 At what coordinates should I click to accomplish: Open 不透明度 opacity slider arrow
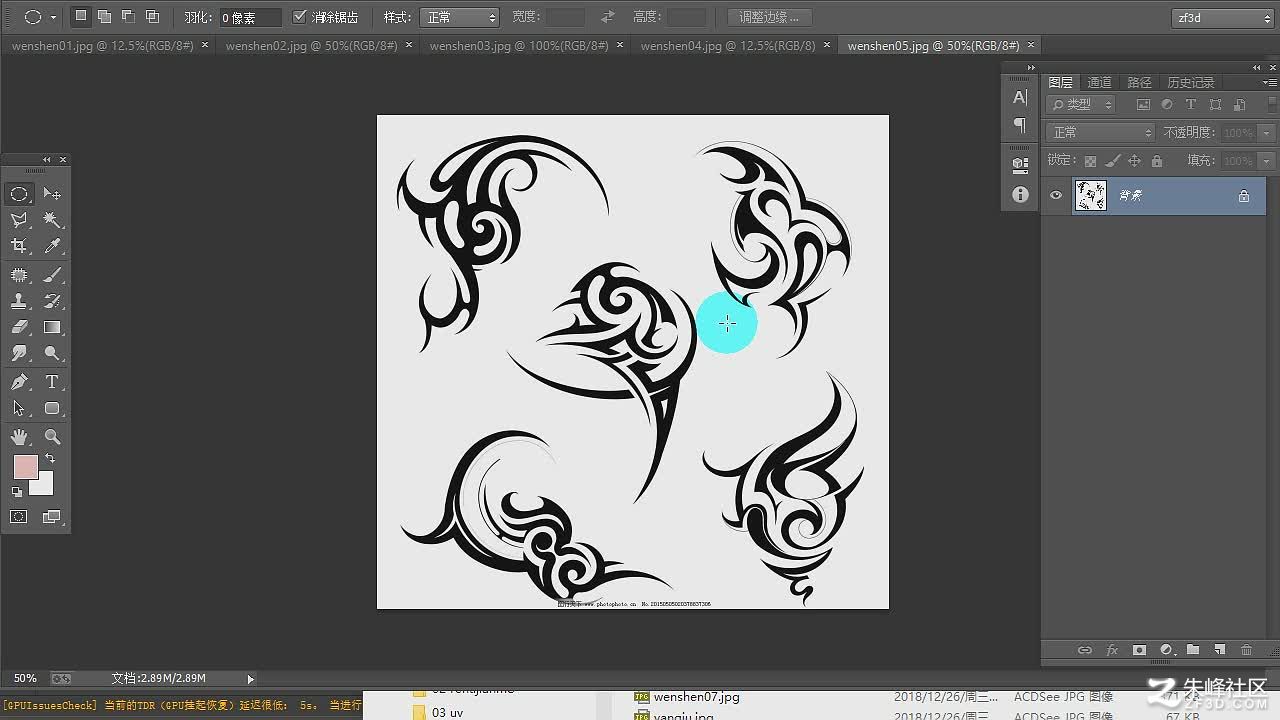[x=1265, y=132]
